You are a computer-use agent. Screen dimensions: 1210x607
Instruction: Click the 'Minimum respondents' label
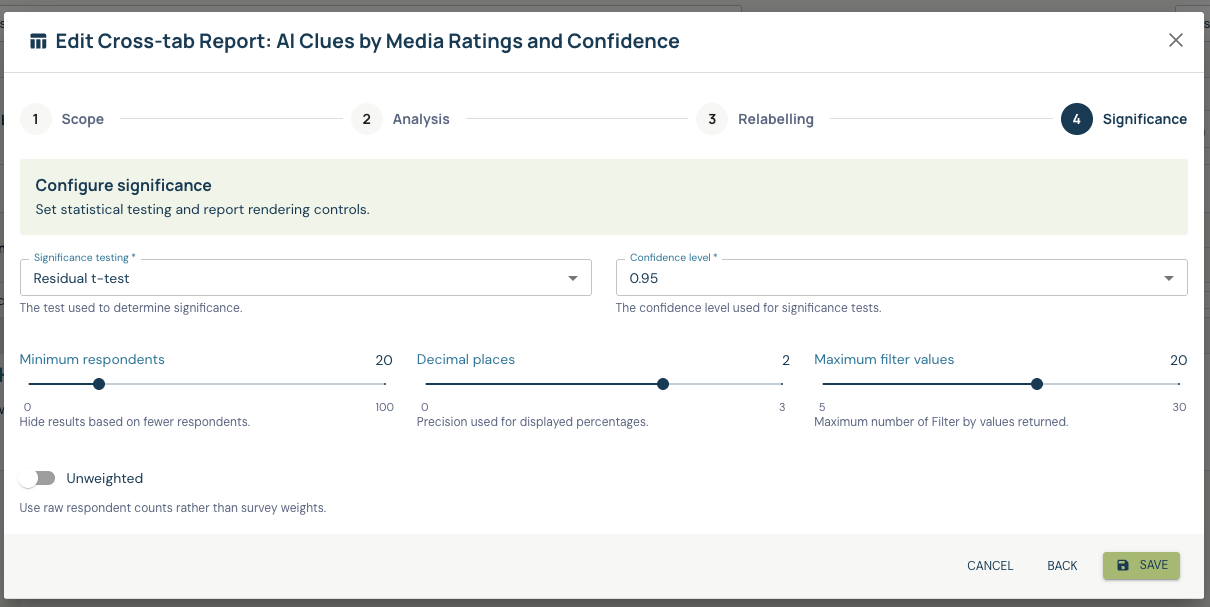(92, 359)
